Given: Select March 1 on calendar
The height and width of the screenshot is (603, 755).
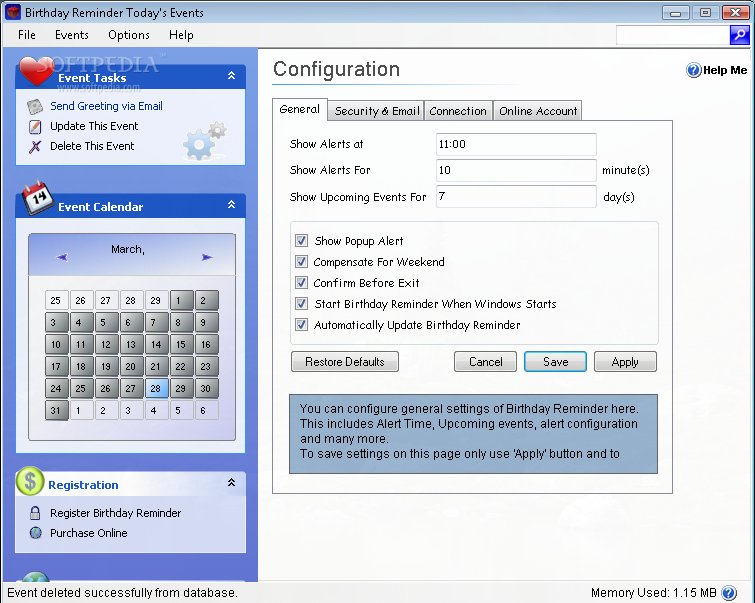Looking at the screenshot, I should point(181,301).
